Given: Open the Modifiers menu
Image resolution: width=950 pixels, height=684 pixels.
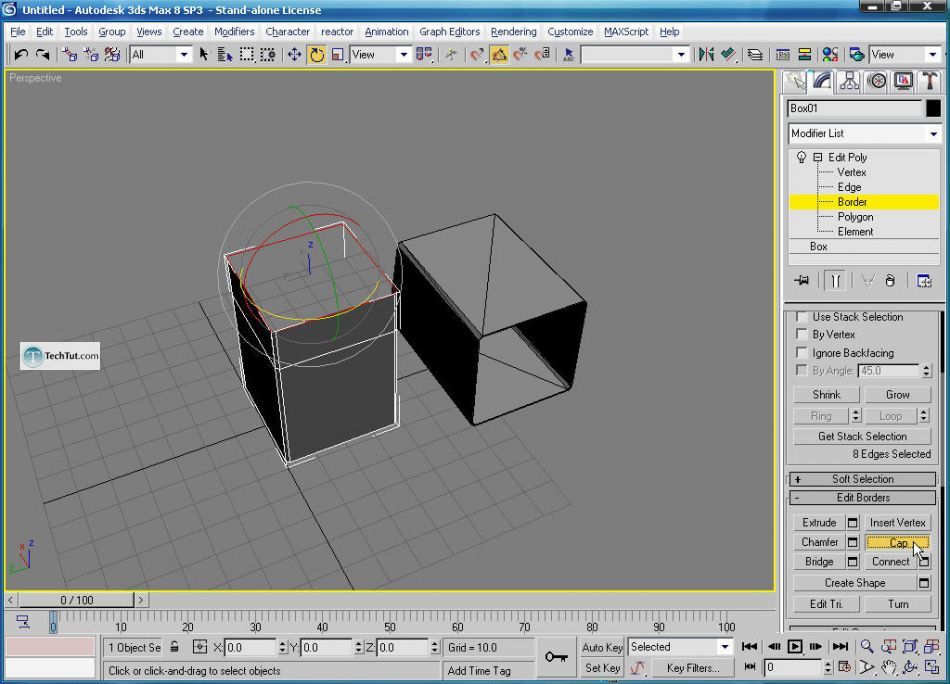Looking at the screenshot, I should (x=234, y=32).
